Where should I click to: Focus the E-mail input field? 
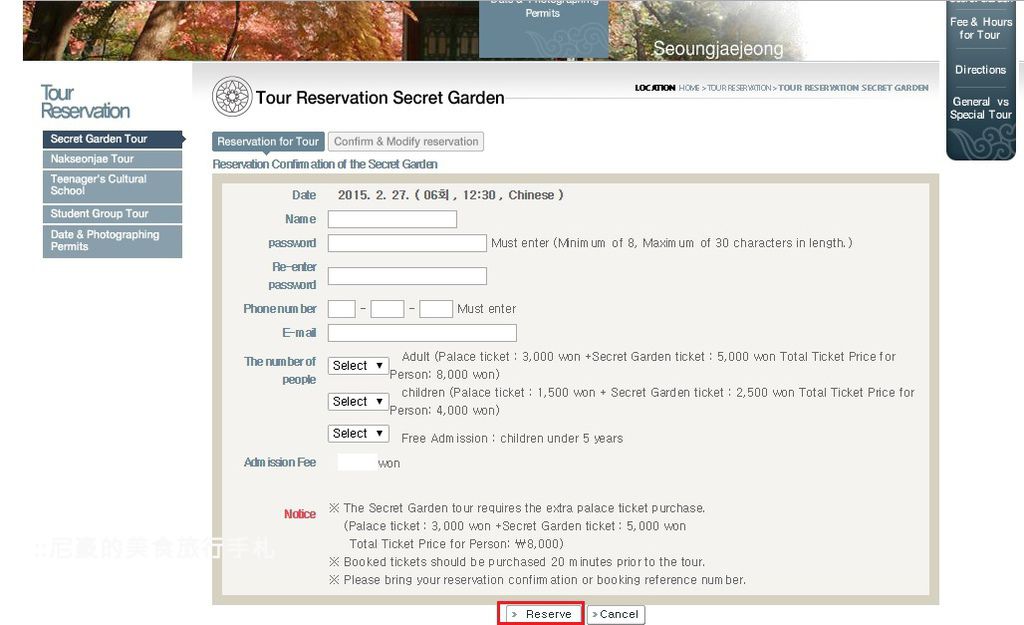(x=422, y=333)
